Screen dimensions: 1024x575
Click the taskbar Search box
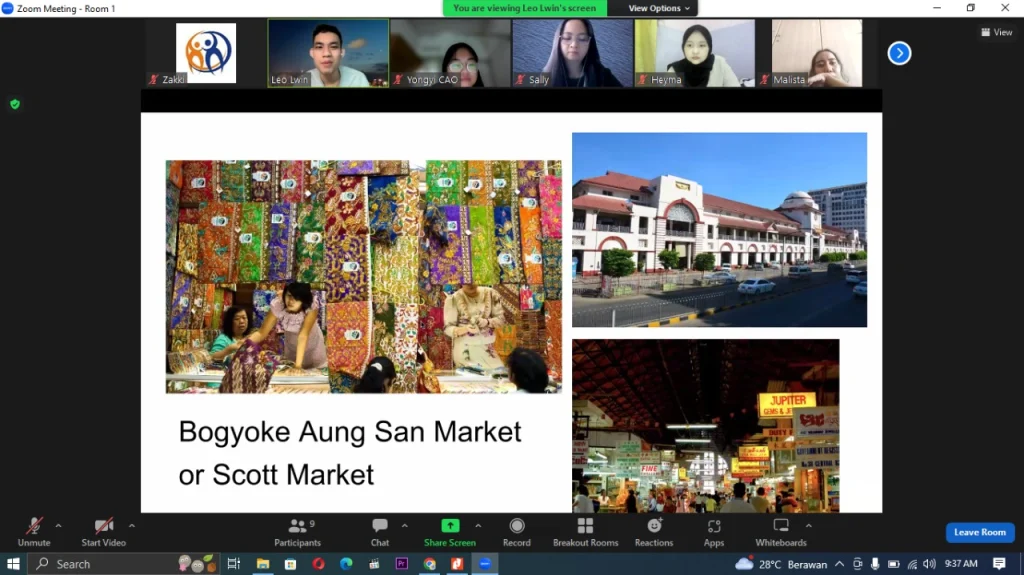pyautogui.click(x=123, y=564)
